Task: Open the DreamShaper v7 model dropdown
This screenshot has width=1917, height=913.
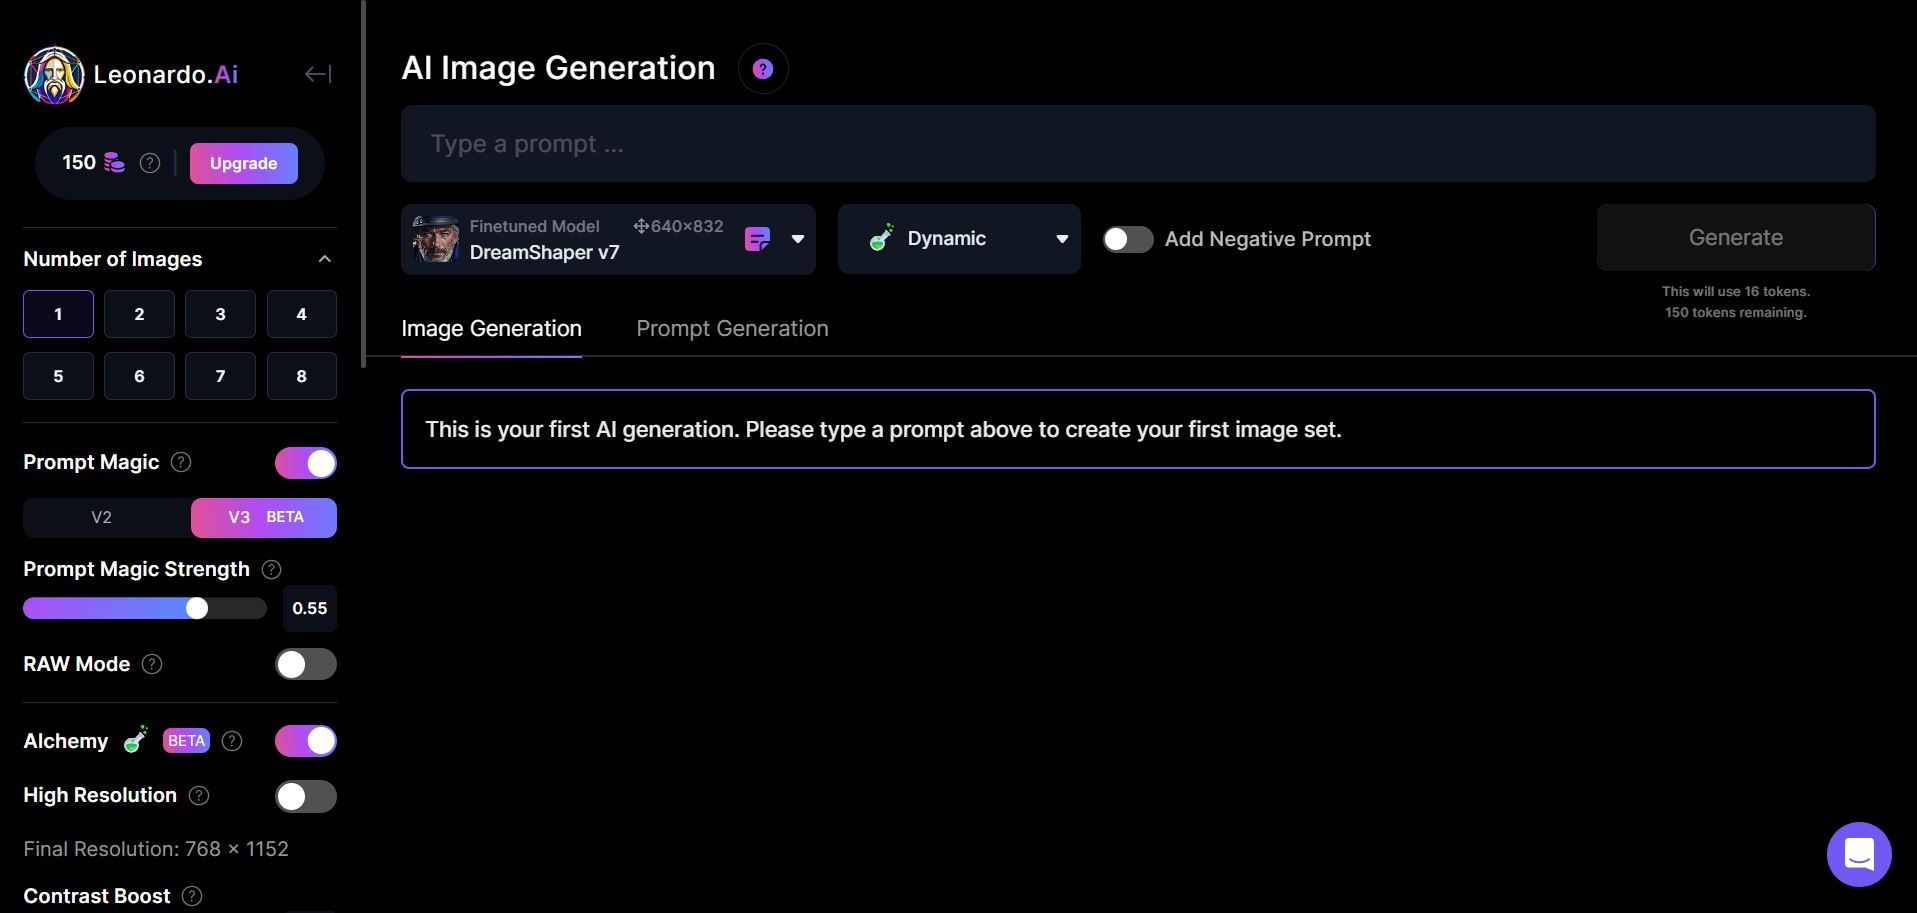Action: coord(797,239)
